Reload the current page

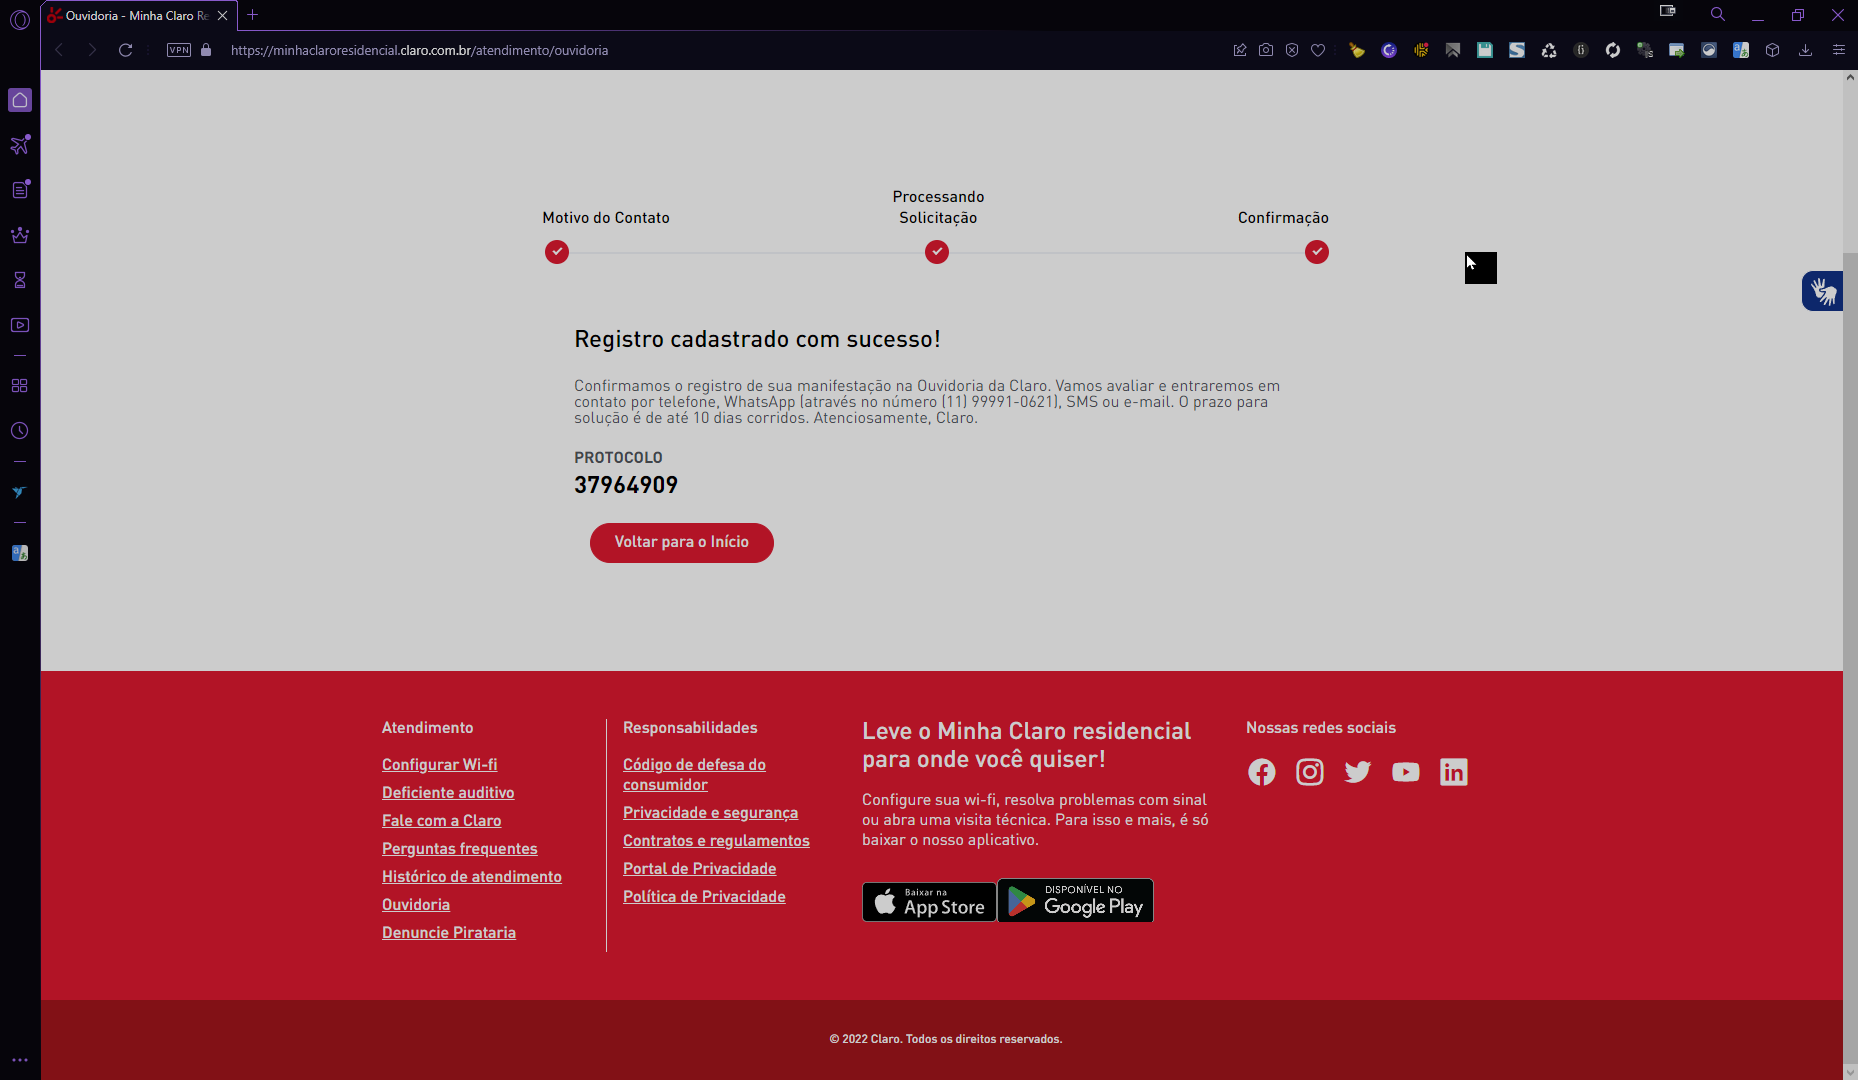(126, 50)
